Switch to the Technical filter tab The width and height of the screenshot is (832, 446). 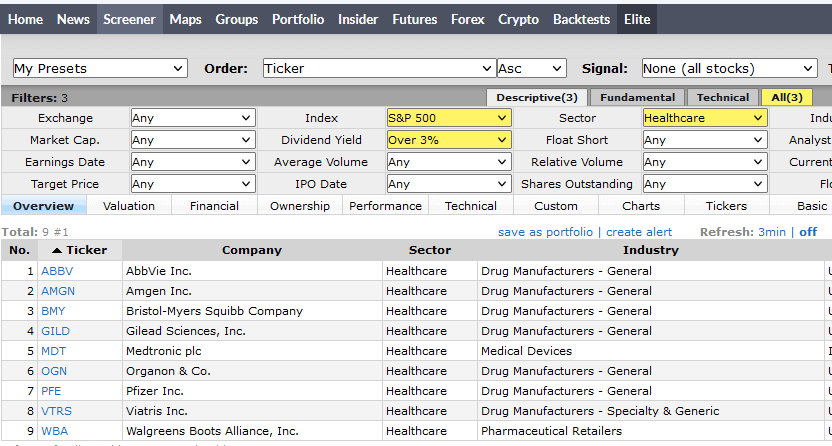click(x=723, y=98)
